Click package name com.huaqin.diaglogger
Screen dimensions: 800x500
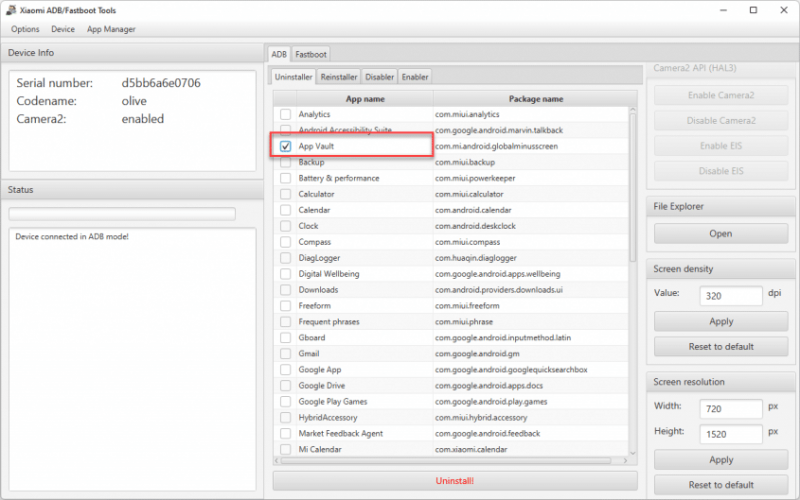tap(476, 258)
